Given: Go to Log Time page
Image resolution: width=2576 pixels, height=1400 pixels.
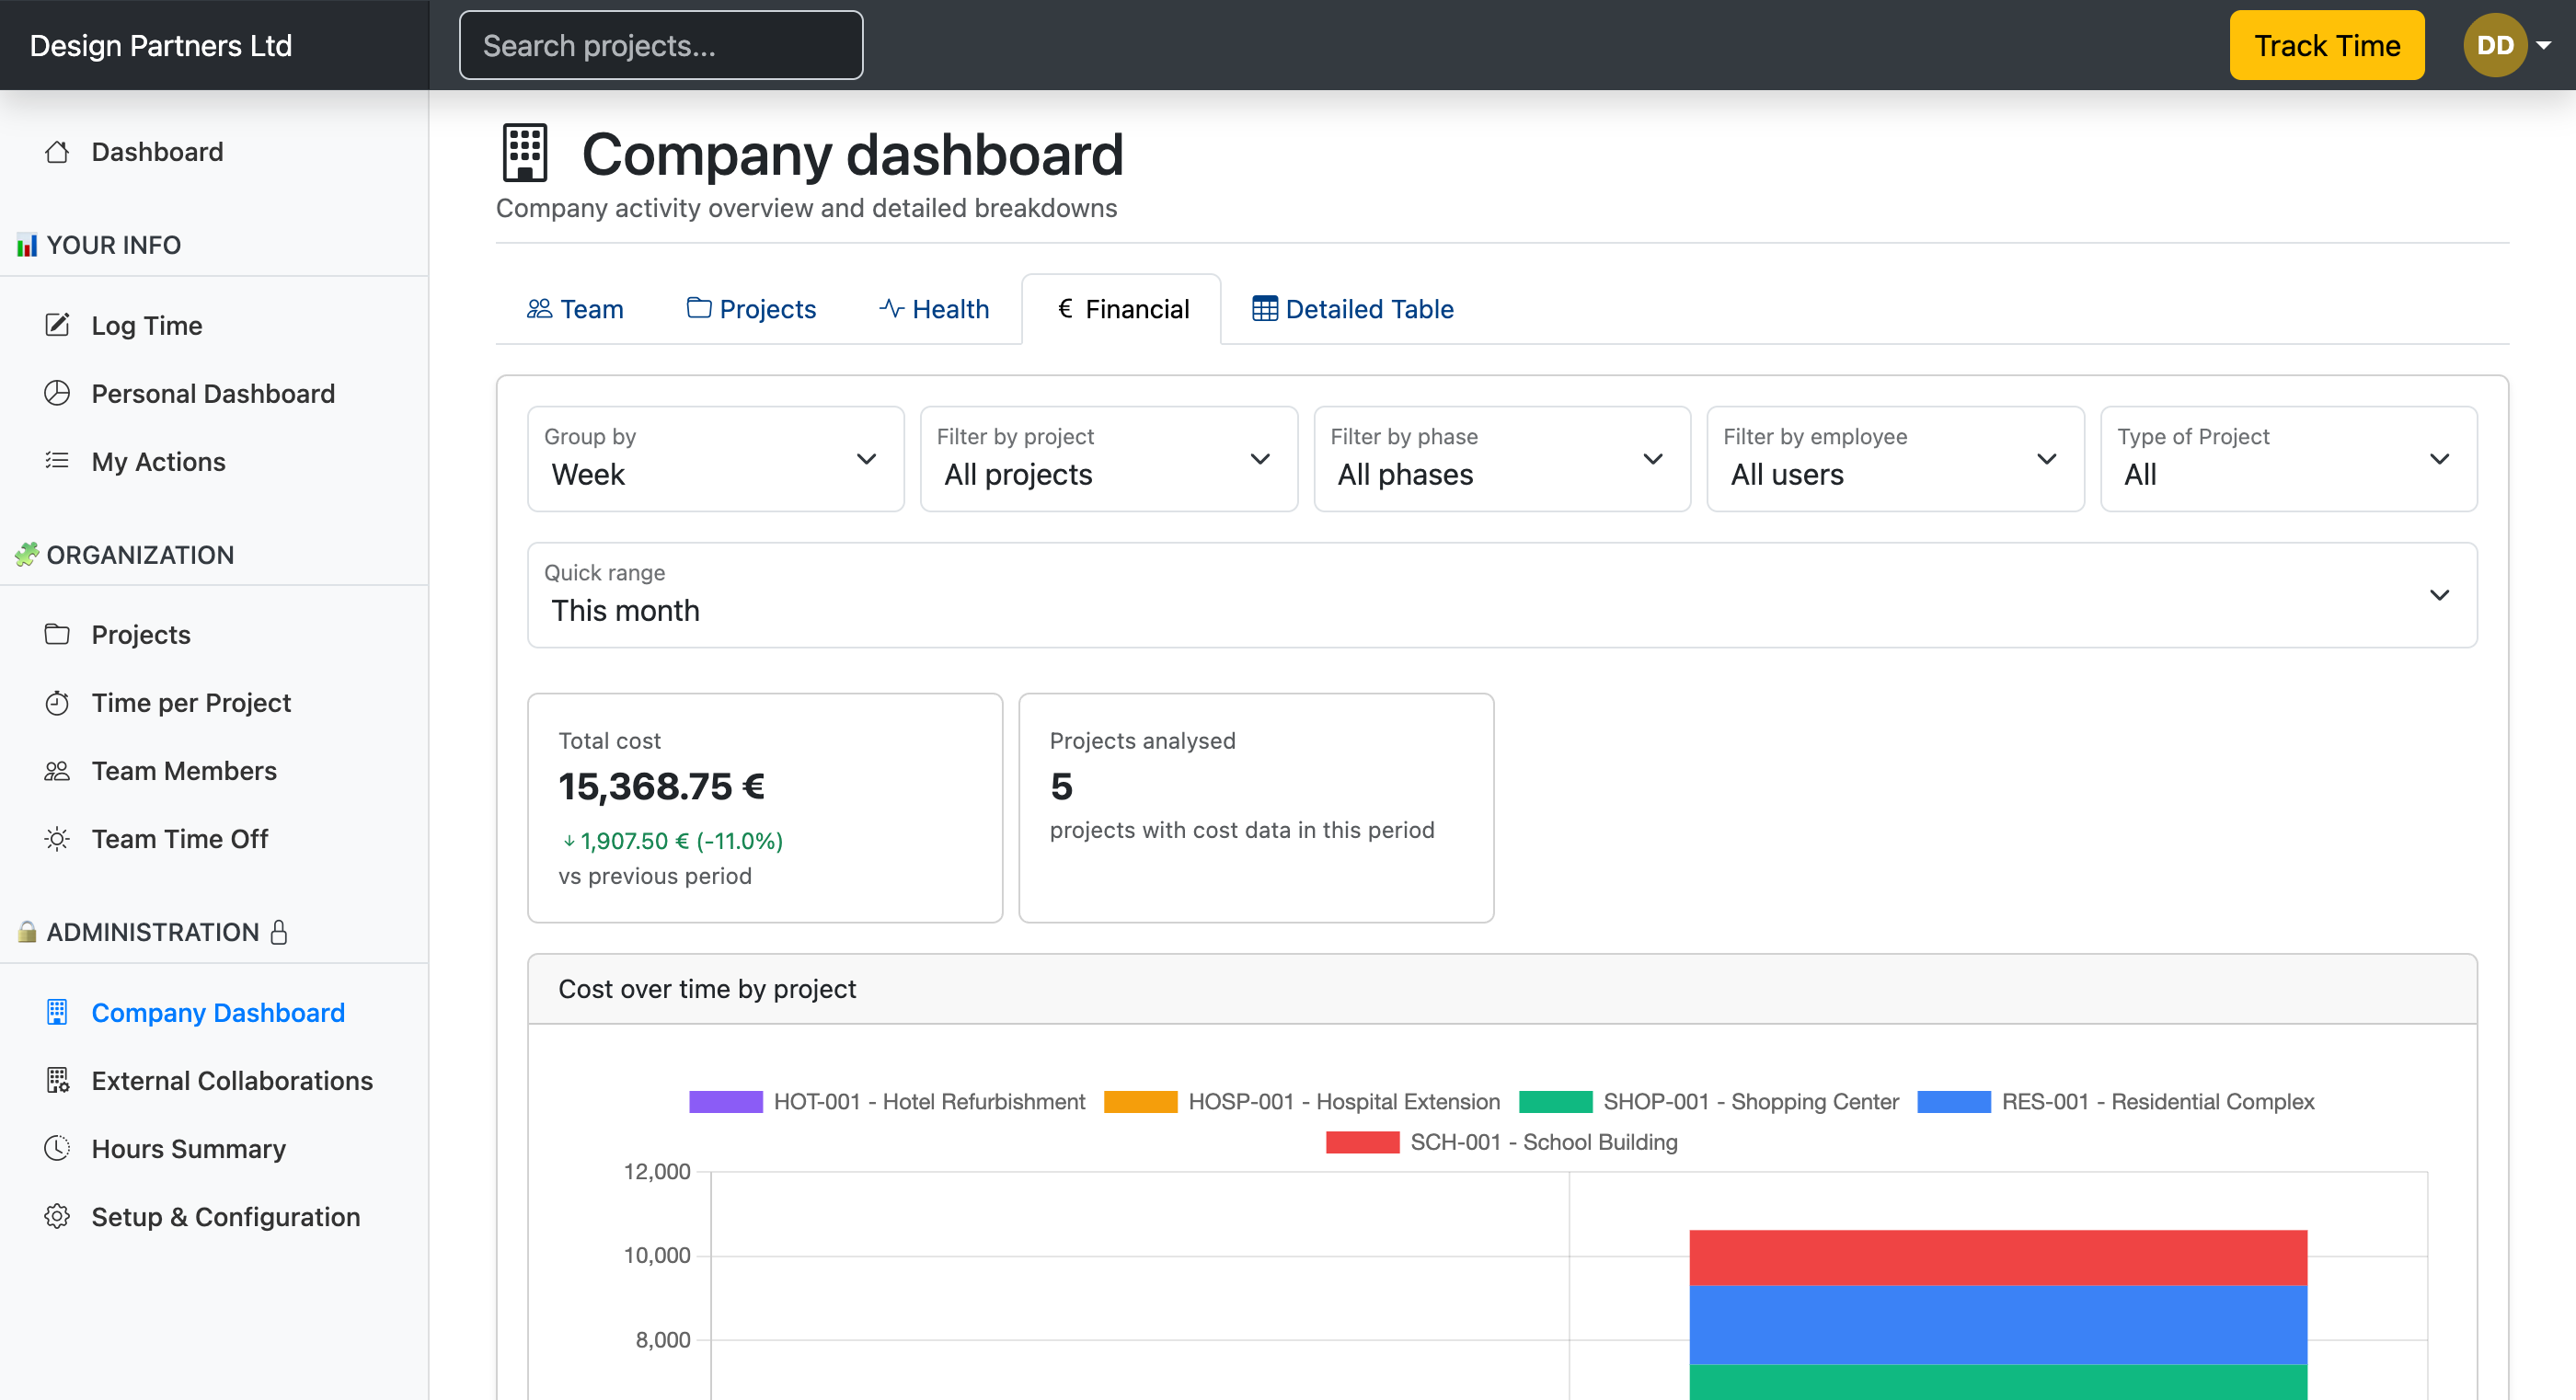Looking at the screenshot, I should coord(147,325).
